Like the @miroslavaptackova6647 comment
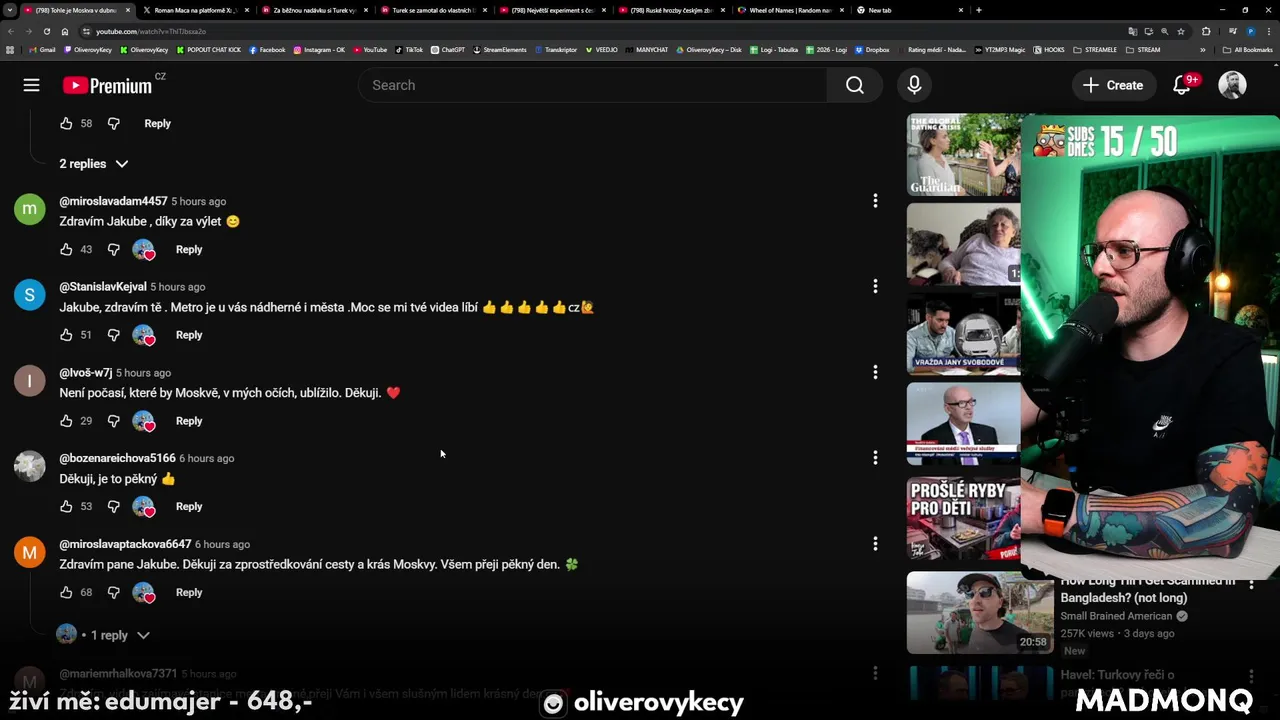This screenshot has height=720, width=1280. pyautogui.click(x=66, y=592)
